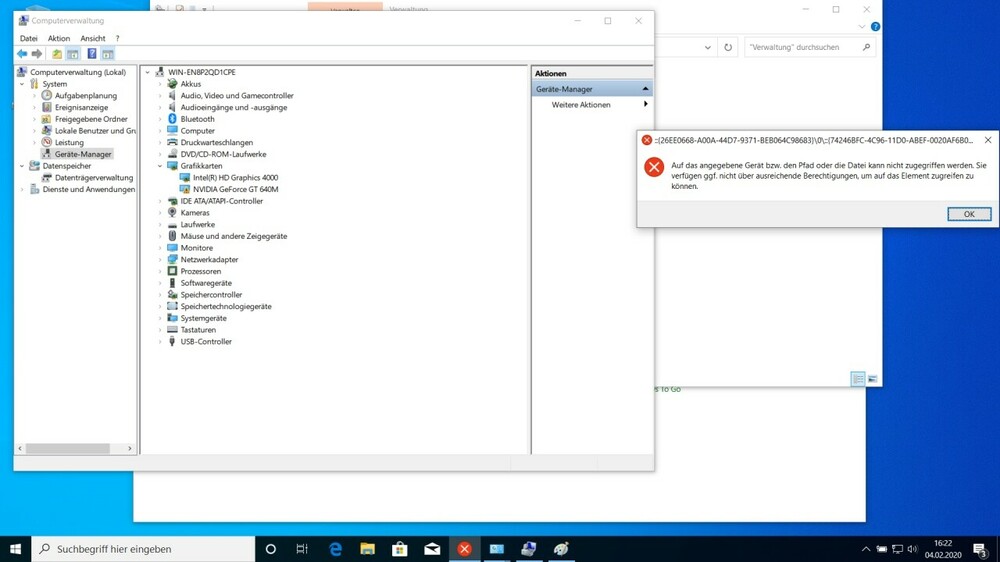Open Aufgabenplanung in the left tree

tap(85, 96)
